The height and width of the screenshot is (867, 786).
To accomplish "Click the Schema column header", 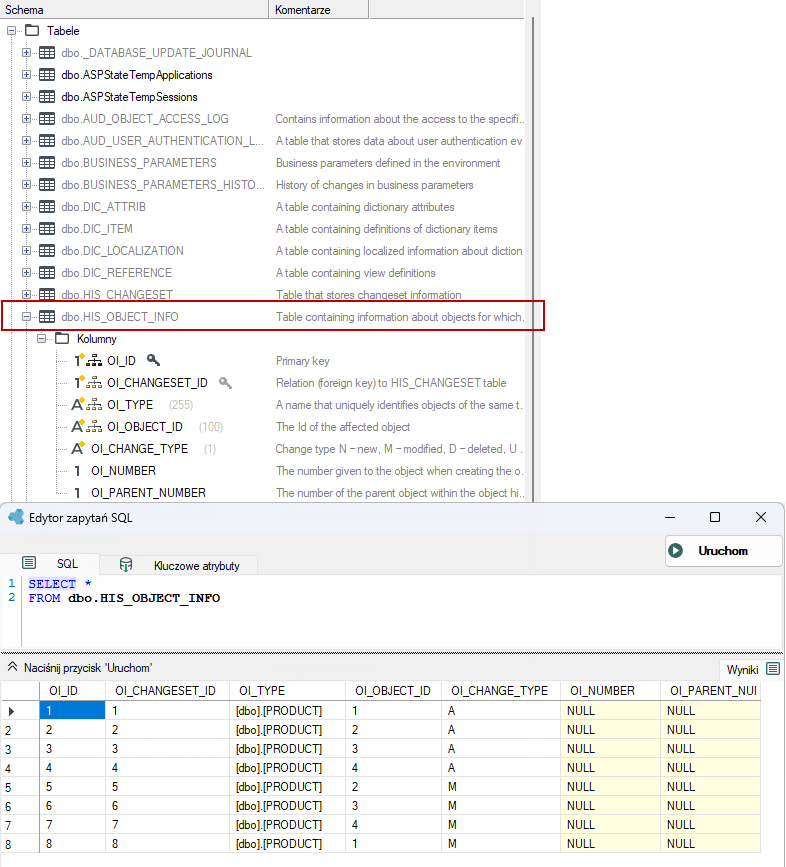I will pos(134,10).
